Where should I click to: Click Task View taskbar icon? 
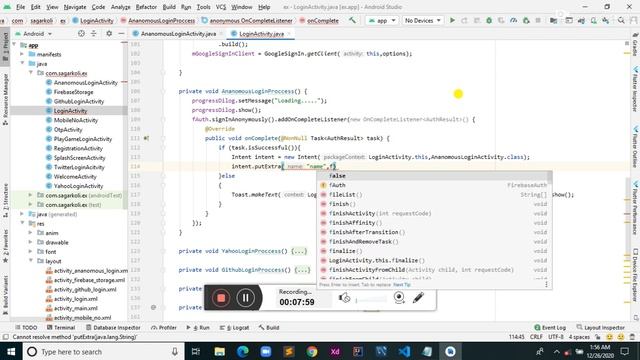196,351
